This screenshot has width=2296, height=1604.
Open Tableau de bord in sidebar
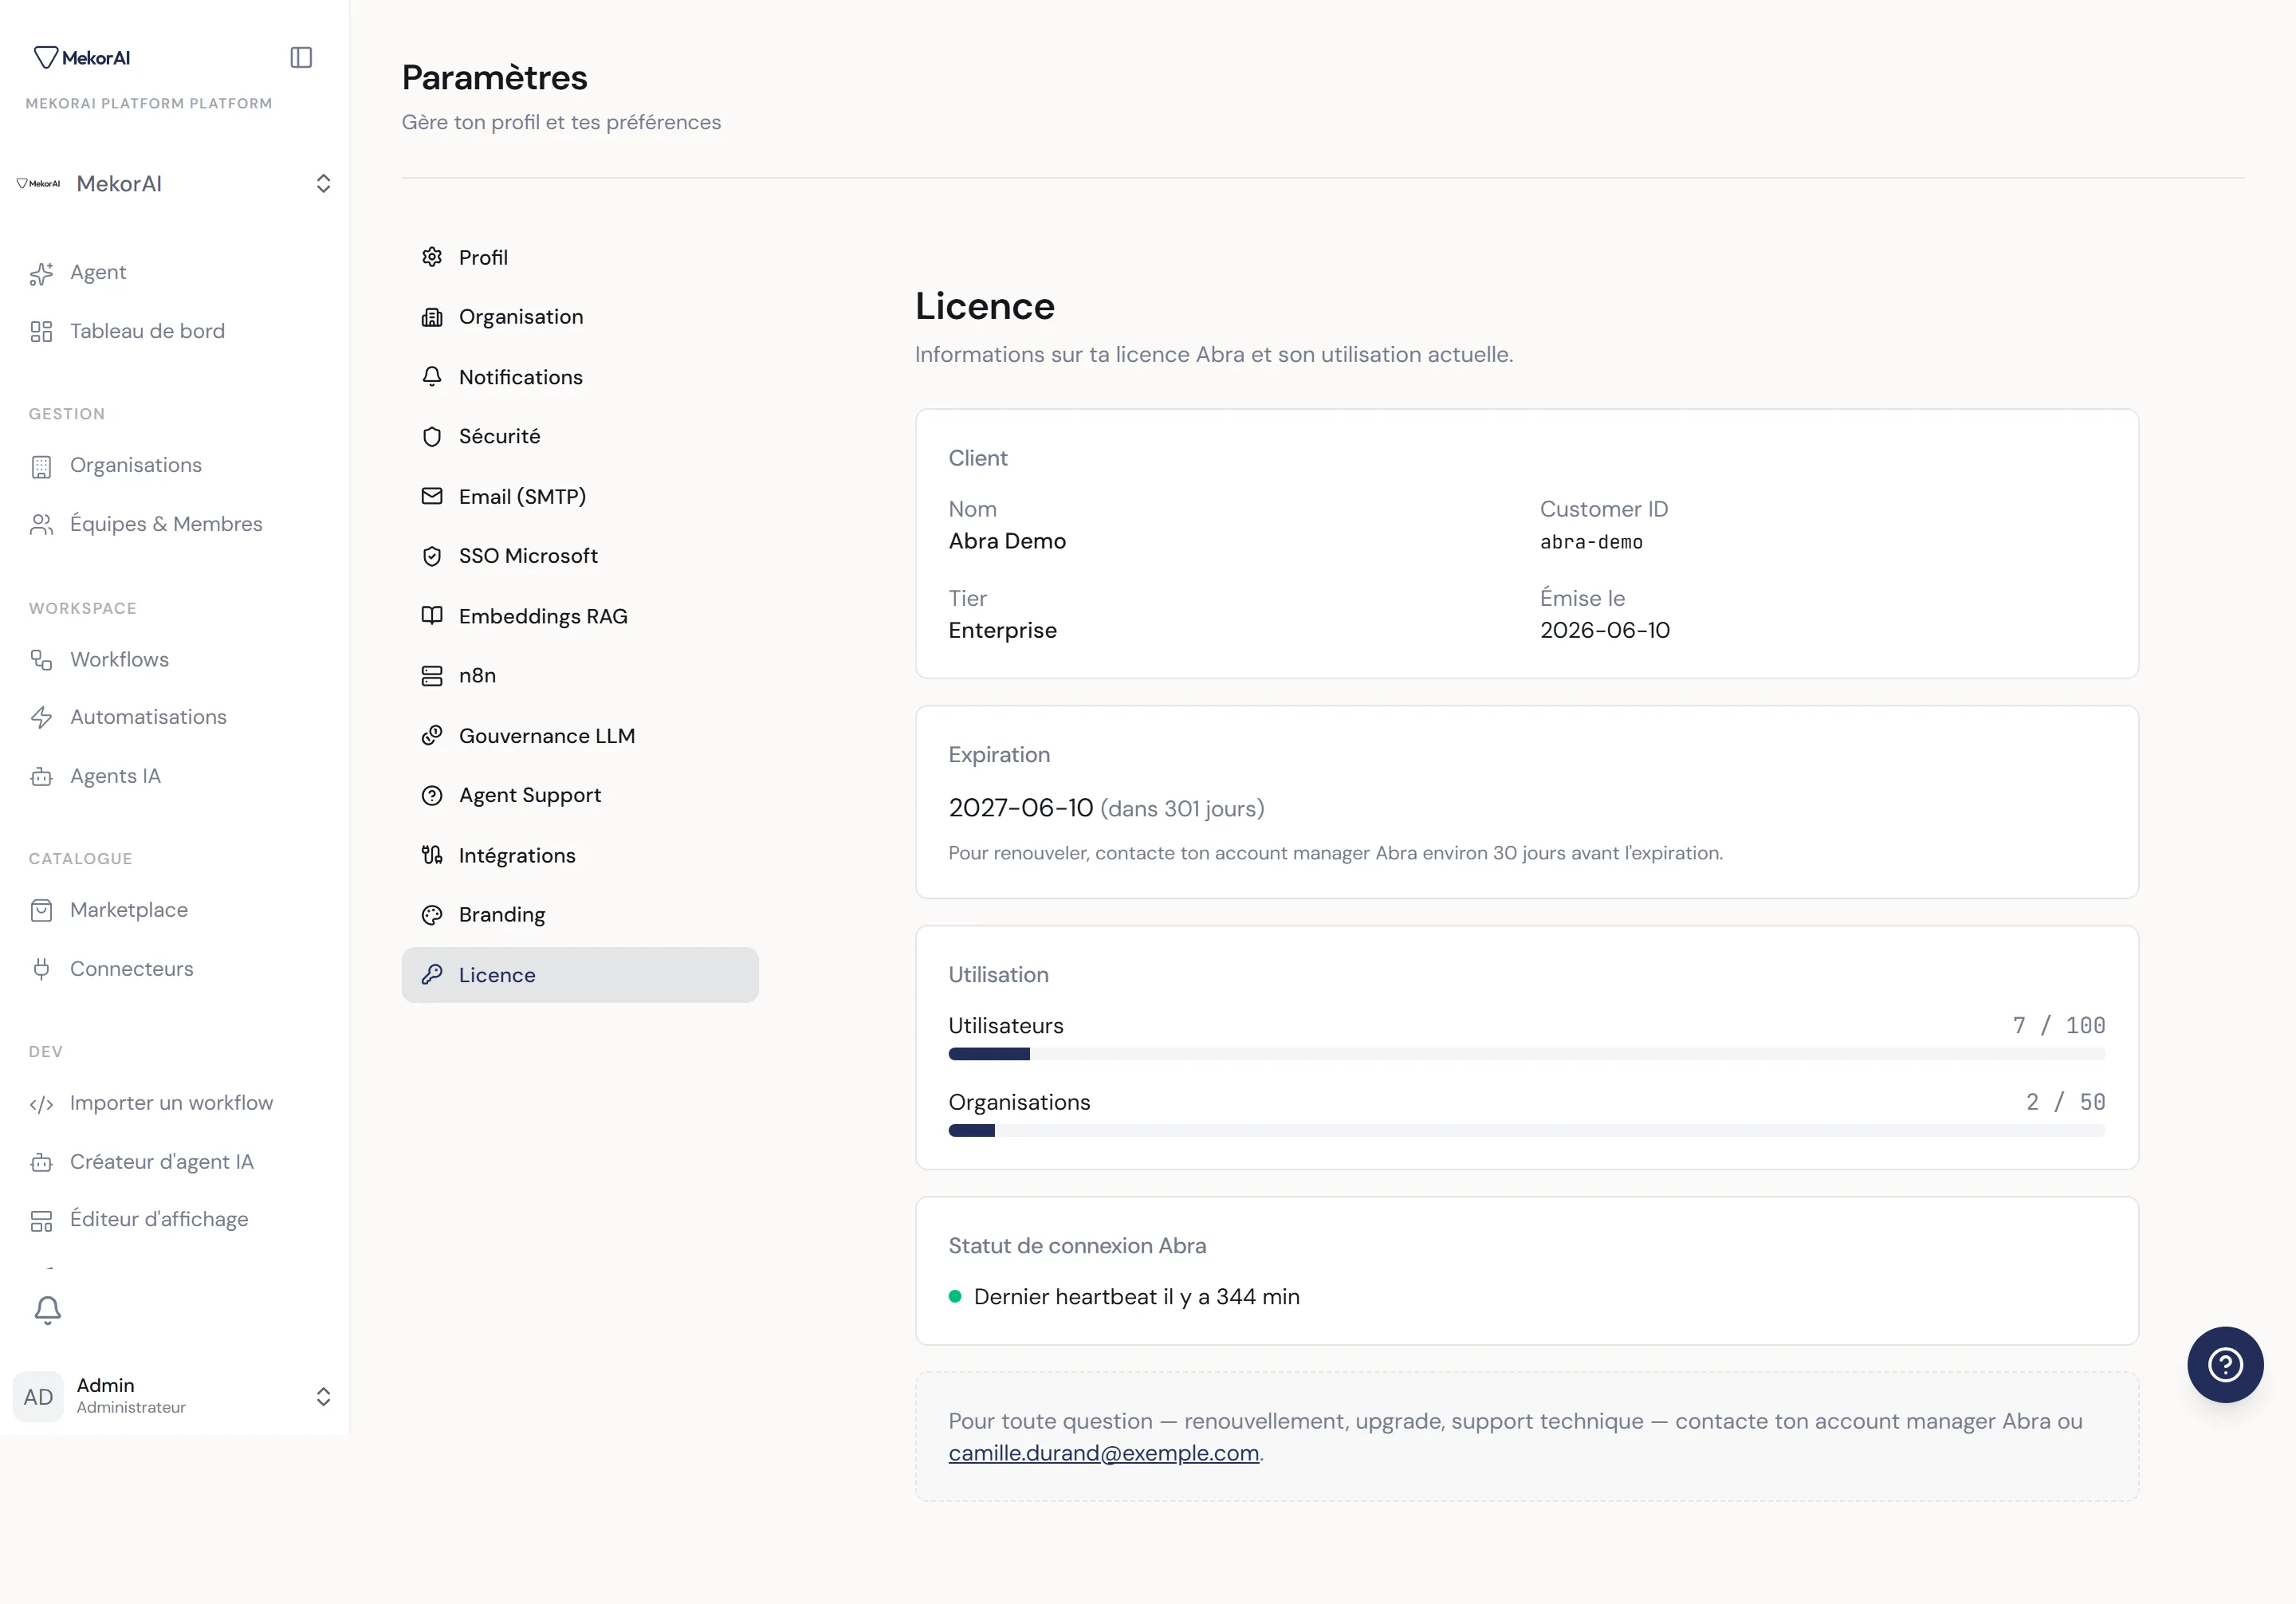tap(147, 331)
